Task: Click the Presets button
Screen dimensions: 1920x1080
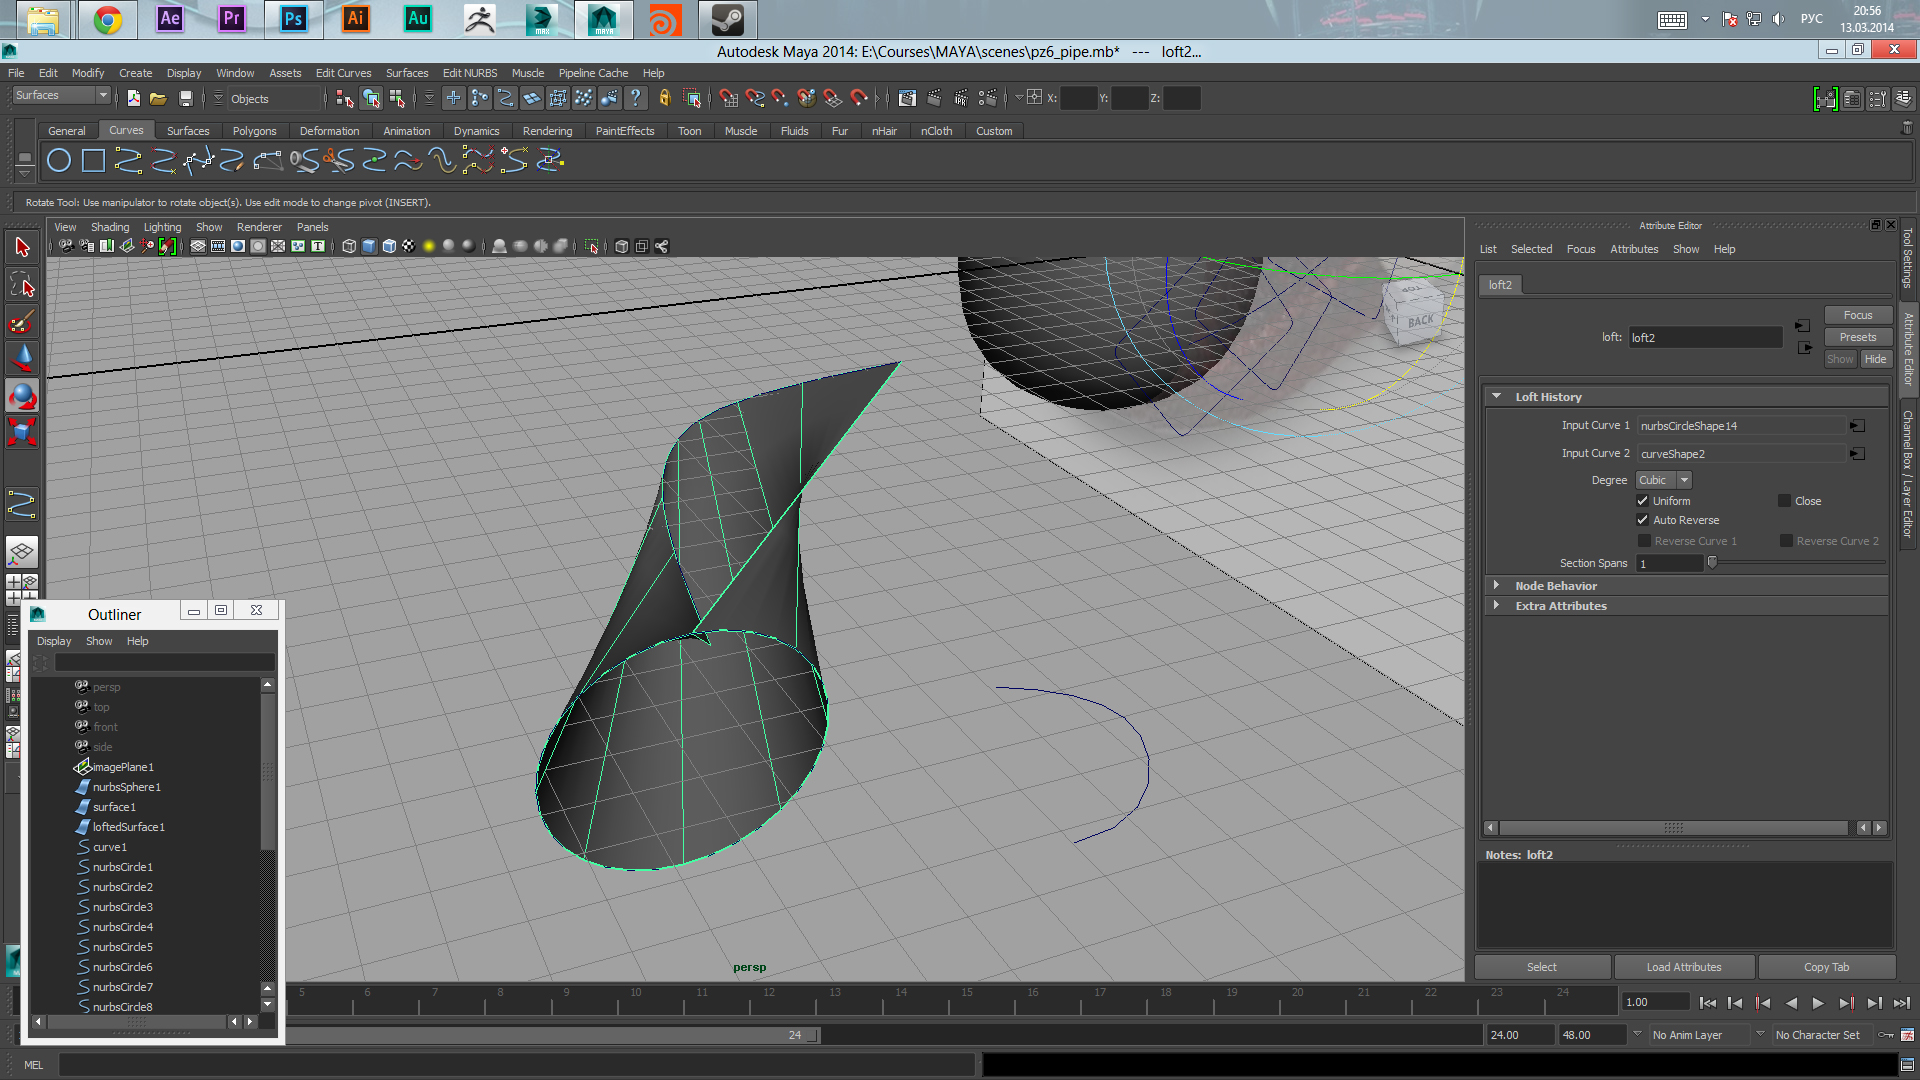Action: [1857, 337]
